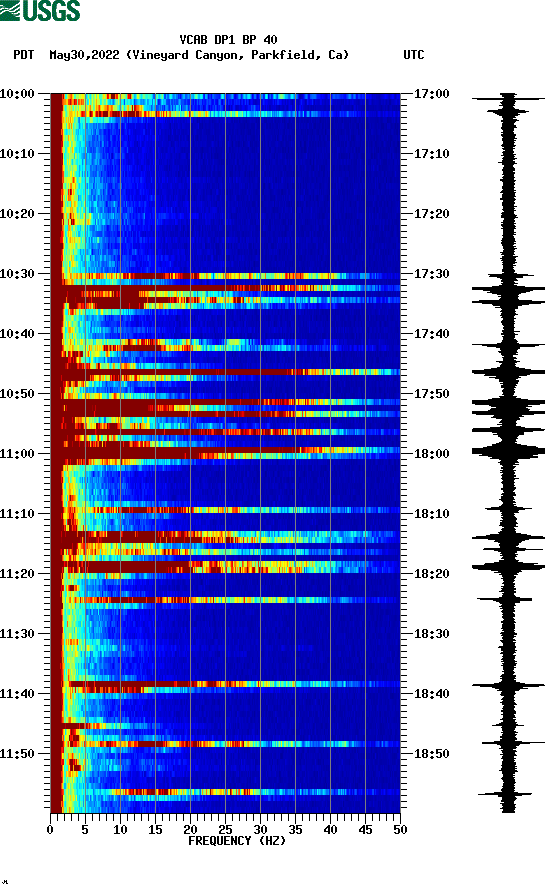Click the seismogram trace at the 17:00 start
This screenshot has width=552, height=893.
(508, 99)
